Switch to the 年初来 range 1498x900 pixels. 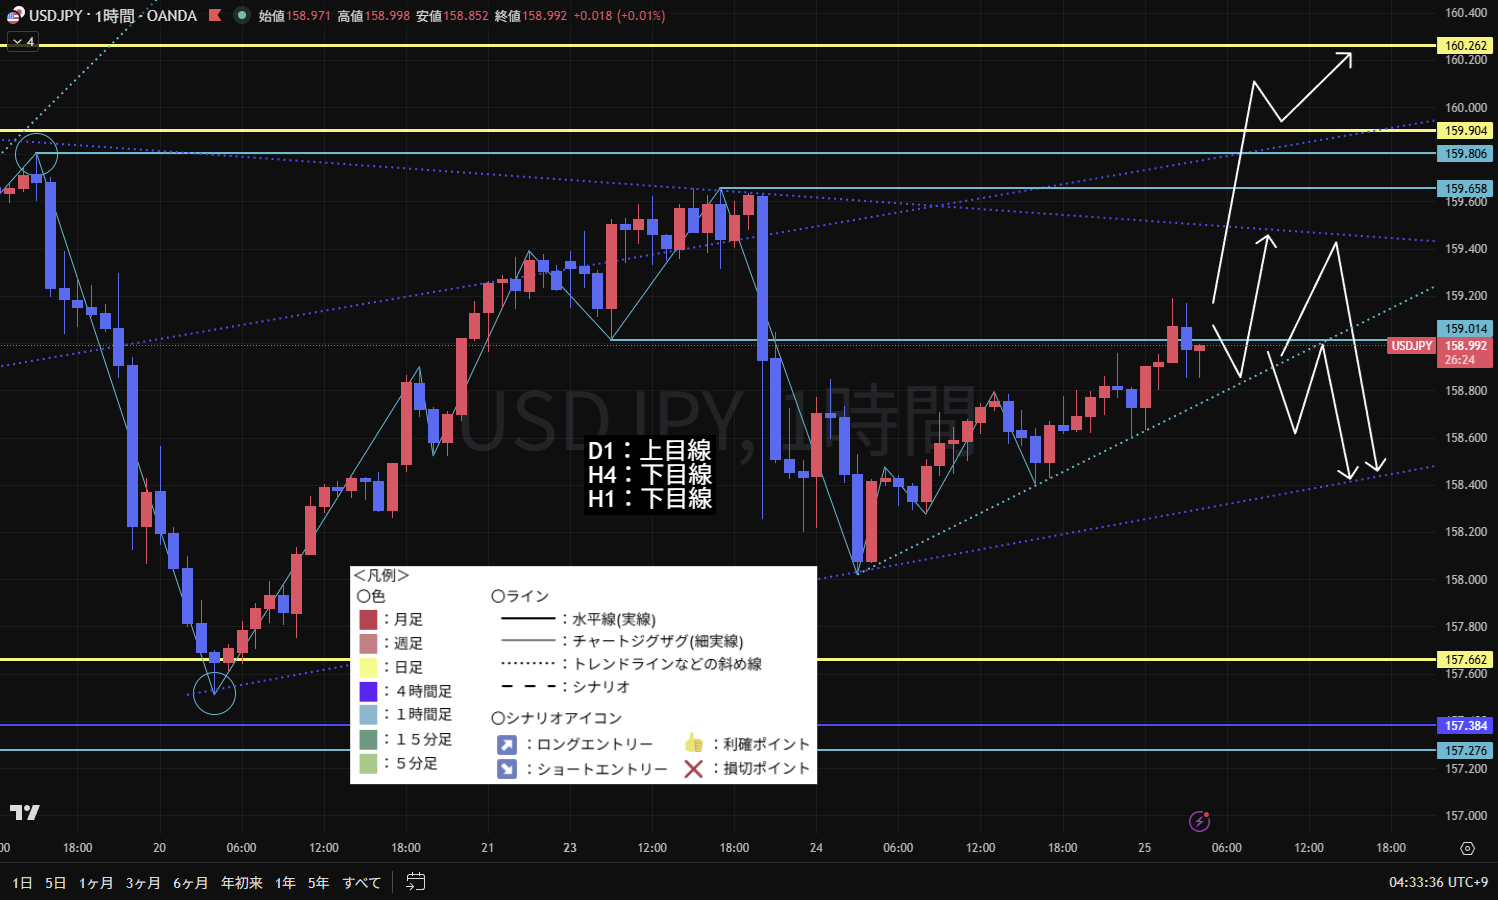coord(242,882)
